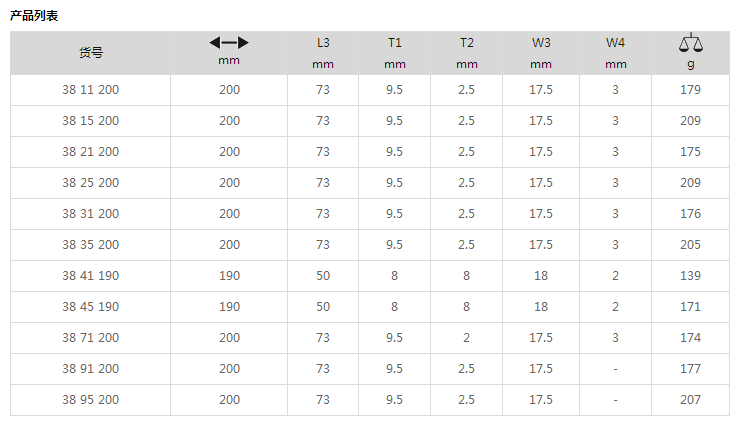Choose article 38 91 200
The height and width of the screenshot is (436, 740).
[91, 369]
